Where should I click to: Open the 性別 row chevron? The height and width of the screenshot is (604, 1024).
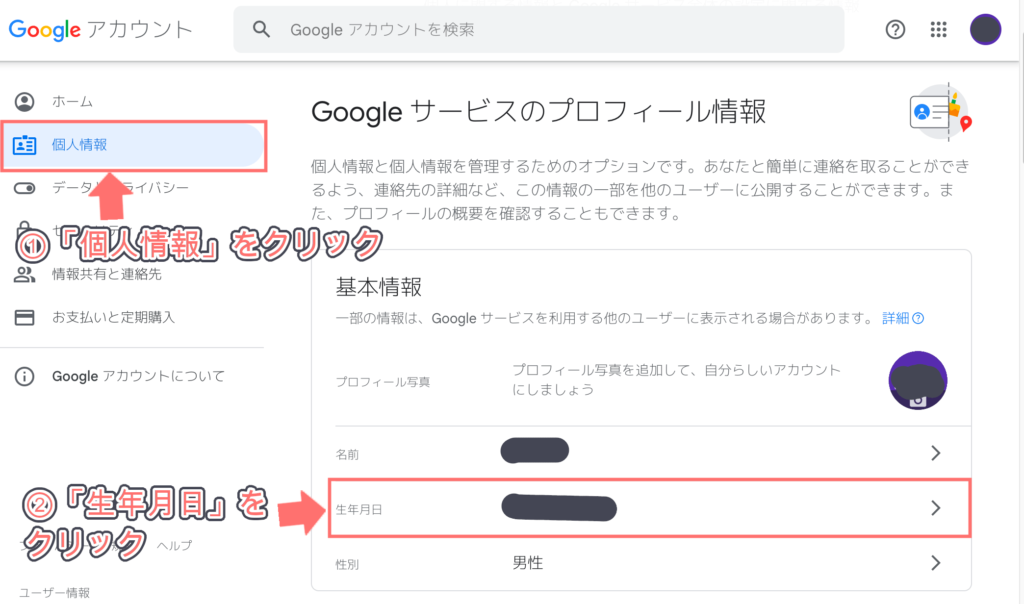pyautogui.click(x=936, y=563)
